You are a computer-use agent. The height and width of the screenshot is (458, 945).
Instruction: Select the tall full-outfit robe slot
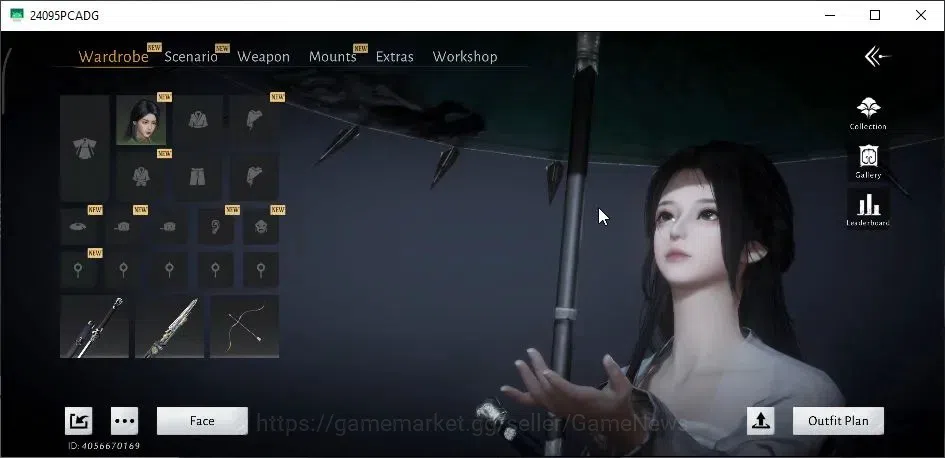84,148
